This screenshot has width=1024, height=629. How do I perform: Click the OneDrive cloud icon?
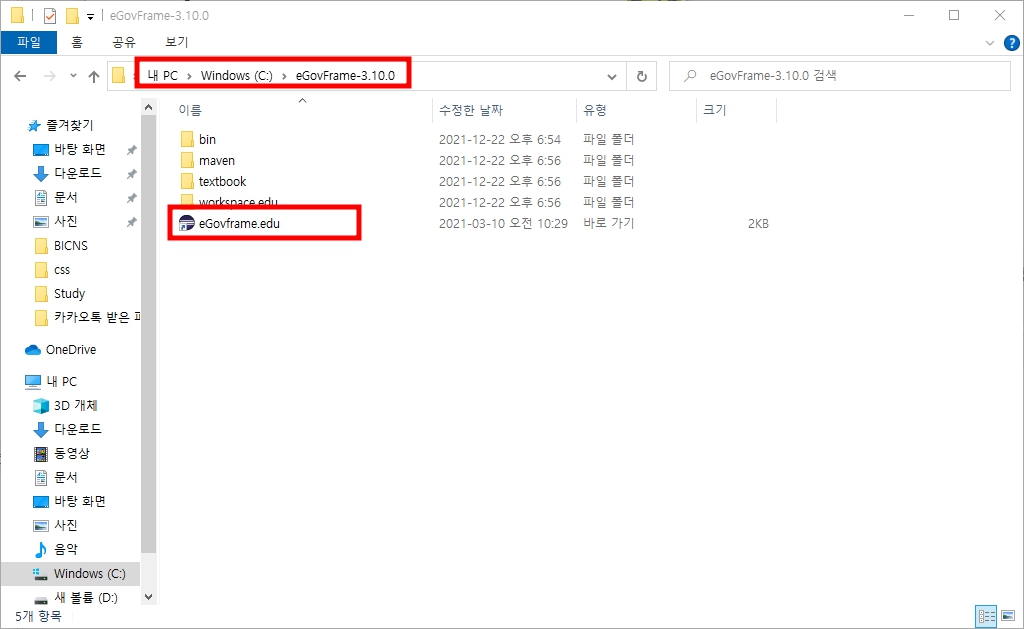(33, 350)
